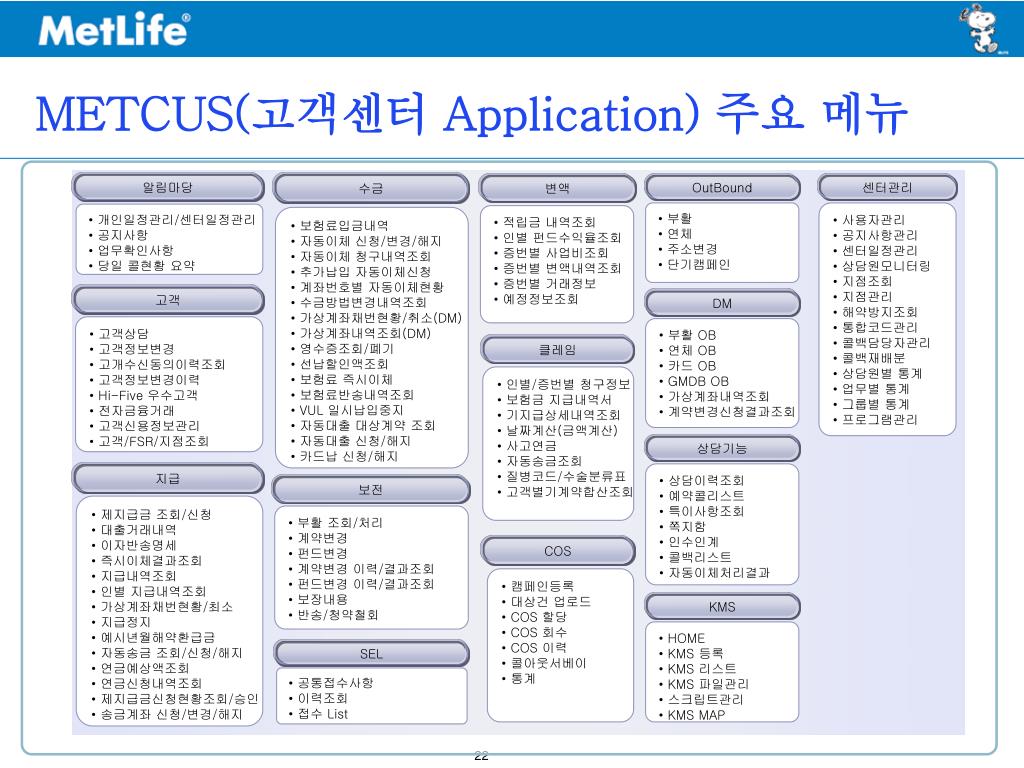Click '대출거래내역' in 지급 list

(x=138, y=530)
